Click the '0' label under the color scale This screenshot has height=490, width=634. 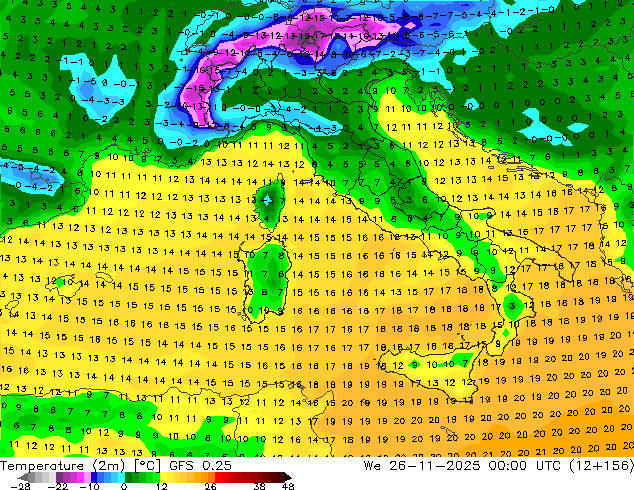pos(124,486)
